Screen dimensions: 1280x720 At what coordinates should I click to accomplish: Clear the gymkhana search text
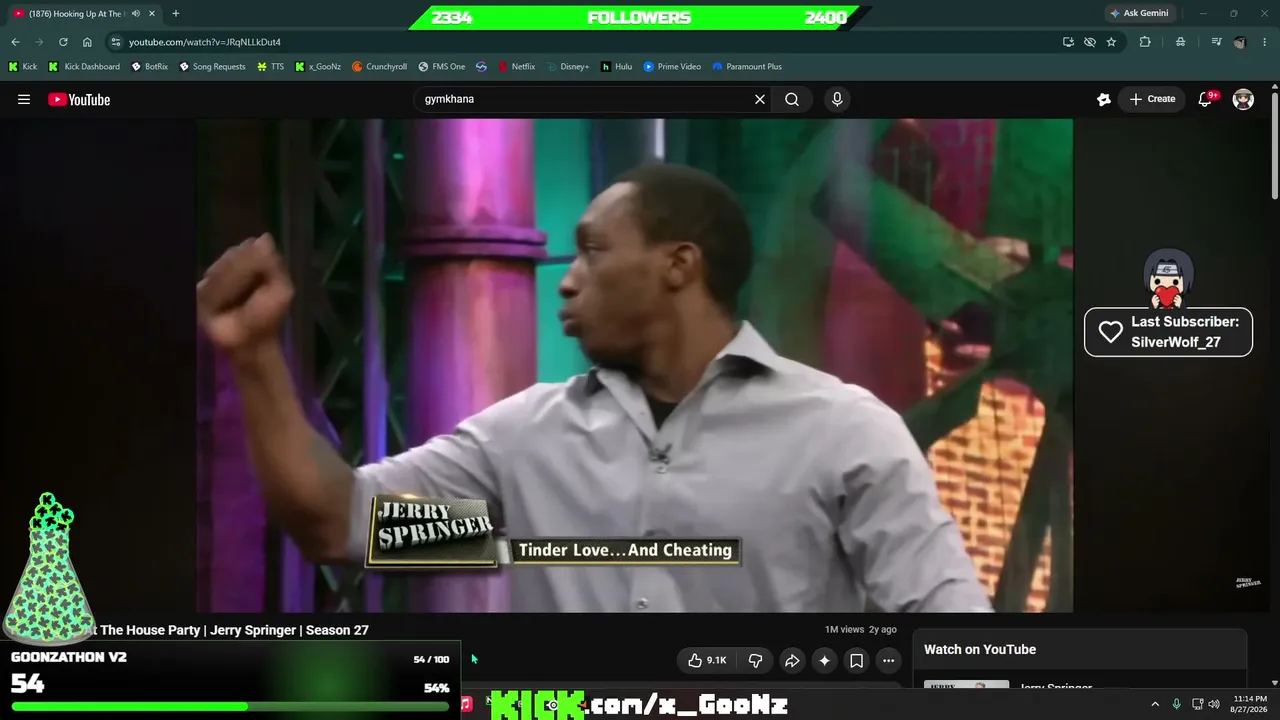pos(760,99)
